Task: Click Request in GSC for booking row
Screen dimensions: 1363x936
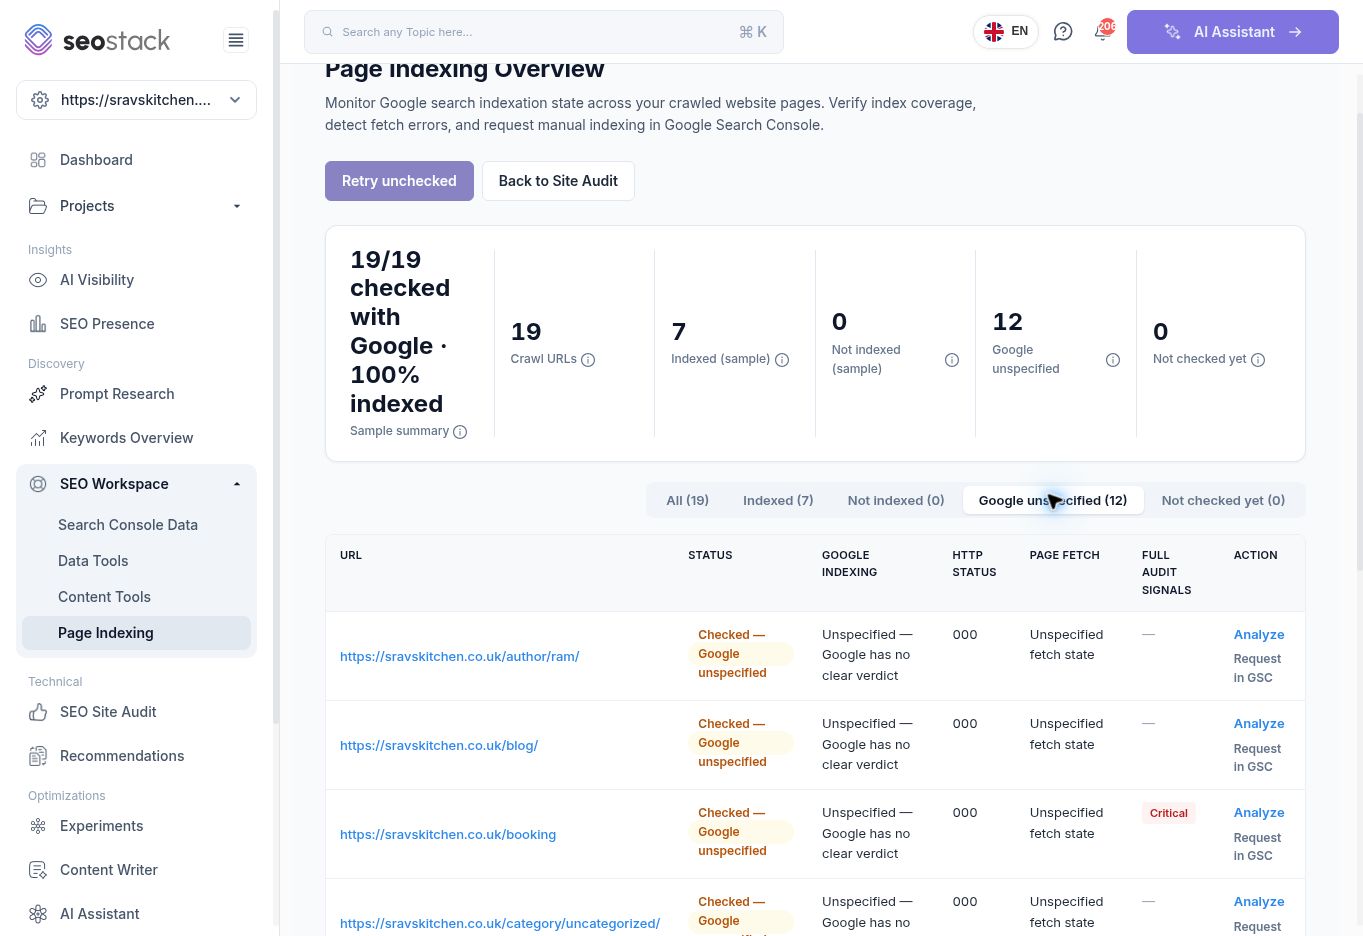Action: (1257, 847)
